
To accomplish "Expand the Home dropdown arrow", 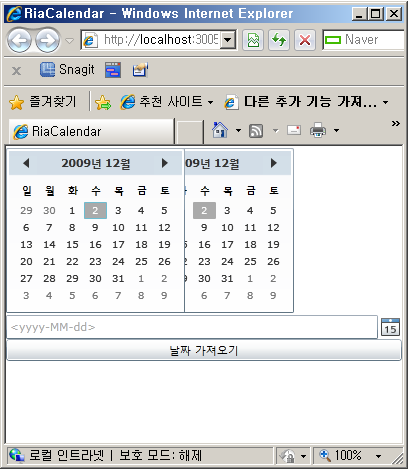I will (x=238, y=130).
